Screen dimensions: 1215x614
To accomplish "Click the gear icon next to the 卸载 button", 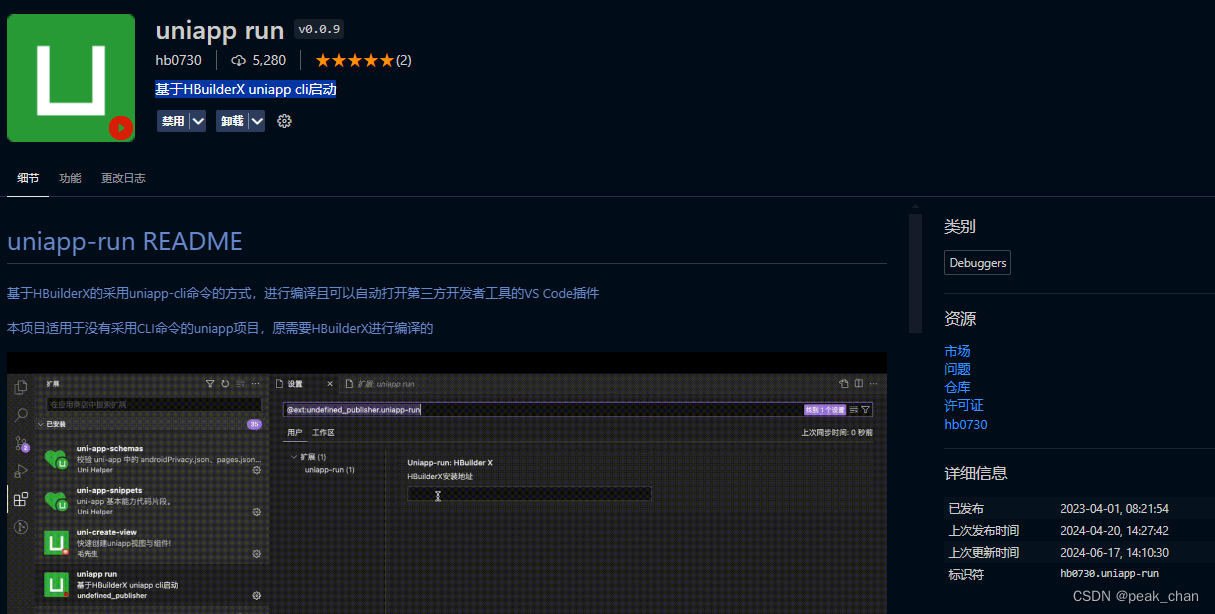I will (x=284, y=120).
